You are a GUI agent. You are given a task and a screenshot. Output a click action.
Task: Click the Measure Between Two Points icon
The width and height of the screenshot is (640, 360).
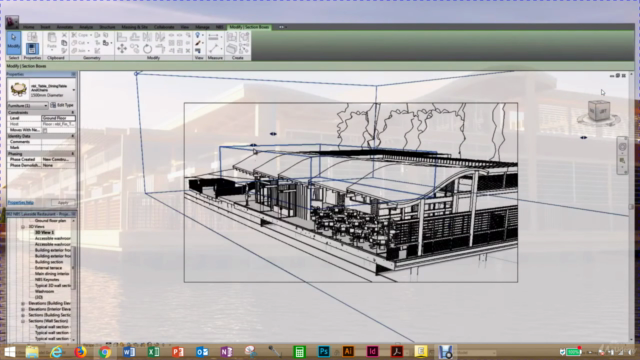[x=213, y=49]
